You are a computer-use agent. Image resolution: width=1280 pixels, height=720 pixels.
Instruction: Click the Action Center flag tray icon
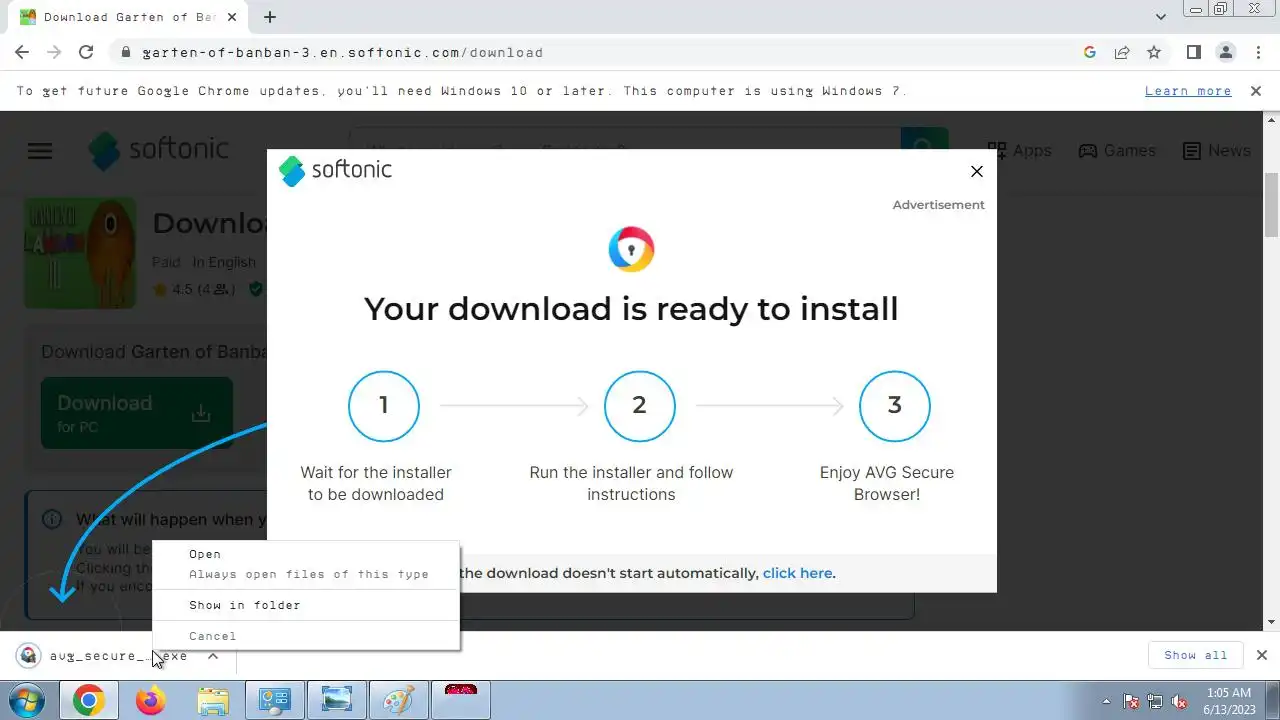1131,701
